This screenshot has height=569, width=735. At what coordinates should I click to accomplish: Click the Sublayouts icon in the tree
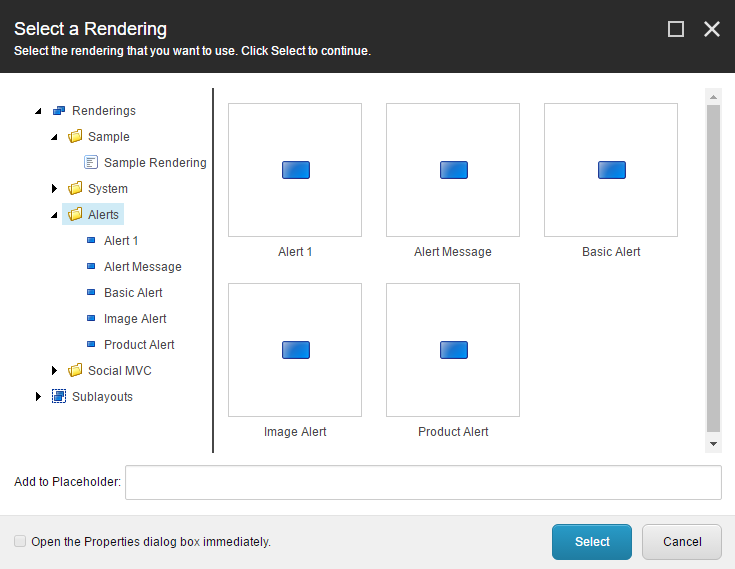[x=59, y=397]
